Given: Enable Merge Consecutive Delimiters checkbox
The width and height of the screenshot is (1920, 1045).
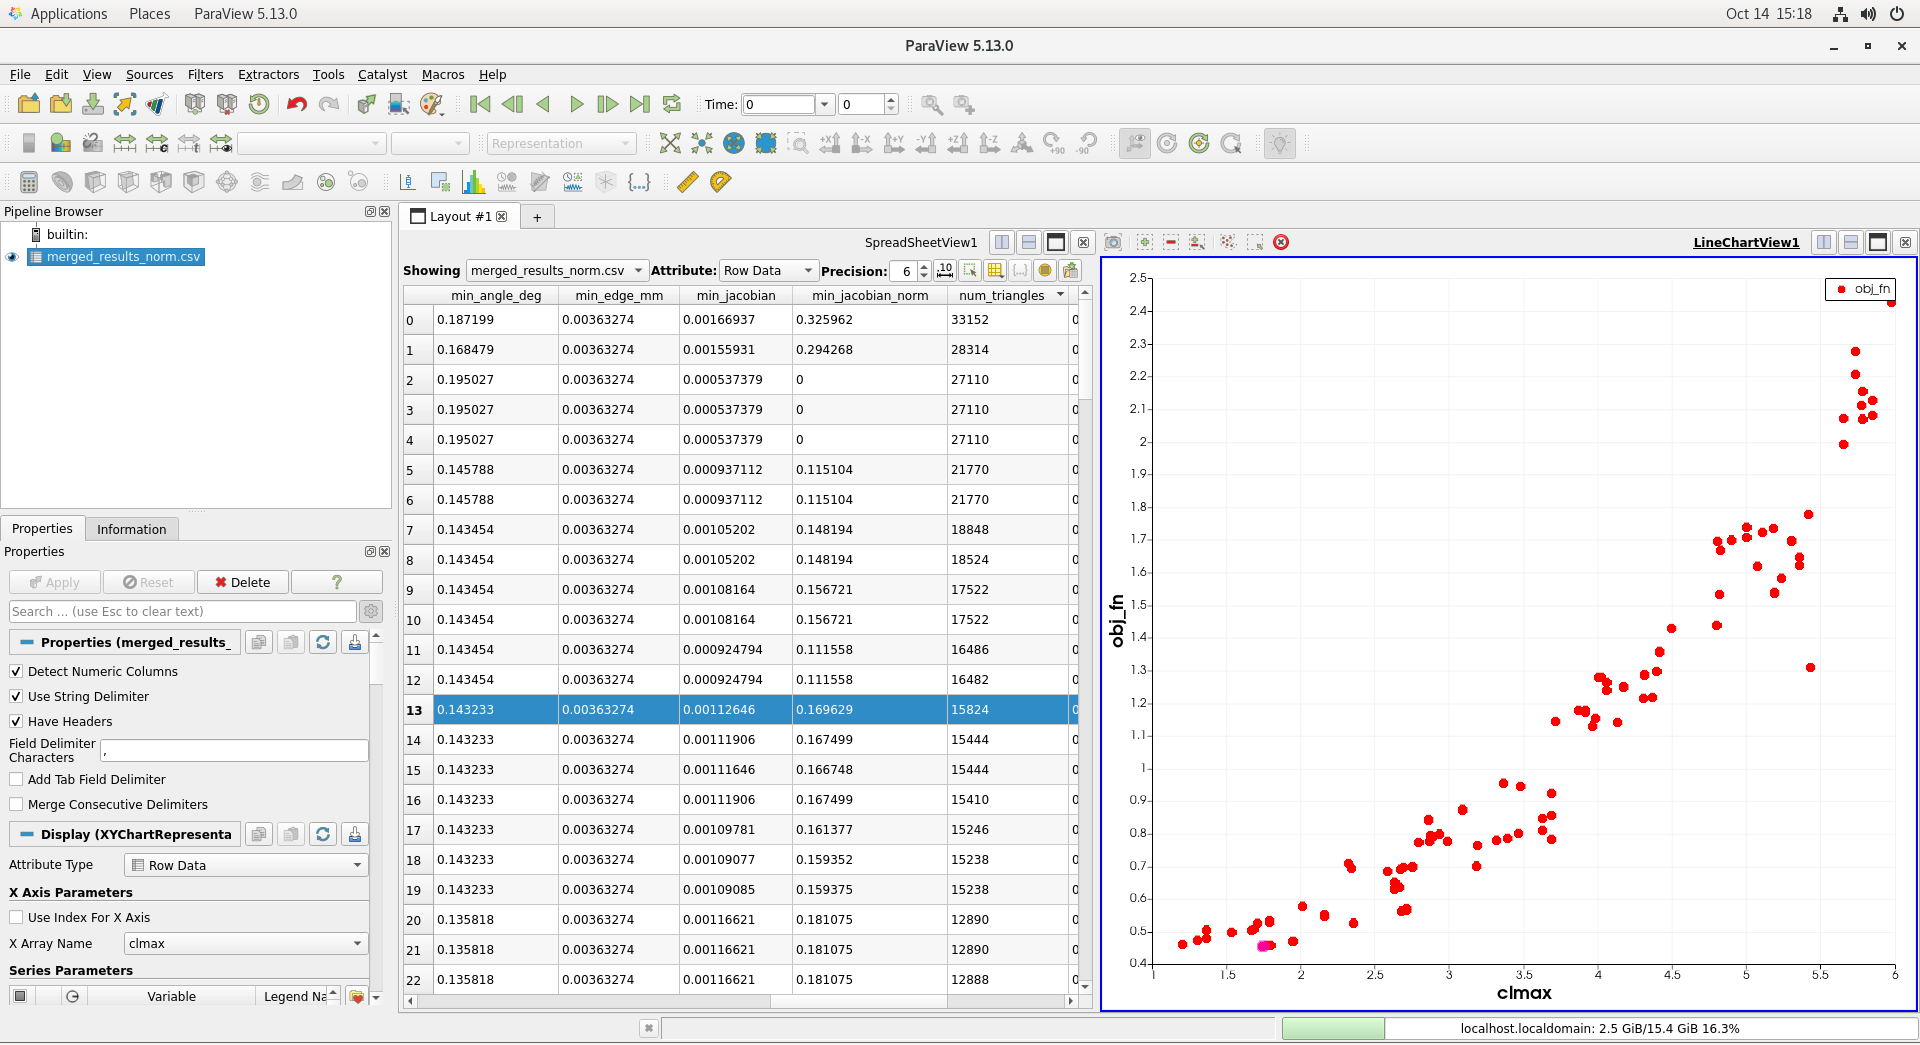Looking at the screenshot, I should [16, 805].
